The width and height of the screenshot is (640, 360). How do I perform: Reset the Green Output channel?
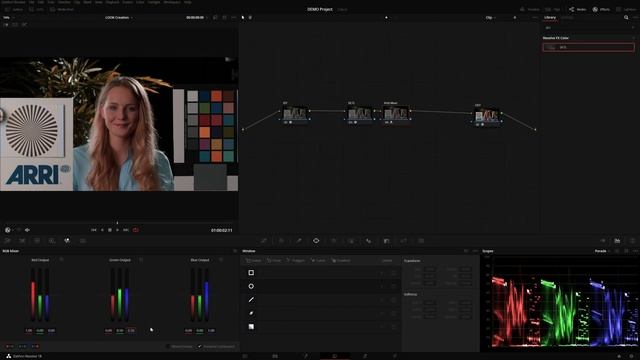coord(141,260)
